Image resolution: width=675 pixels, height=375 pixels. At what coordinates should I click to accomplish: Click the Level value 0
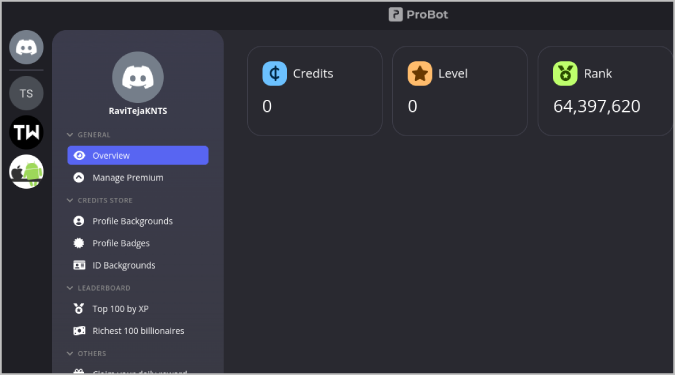(412, 106)
